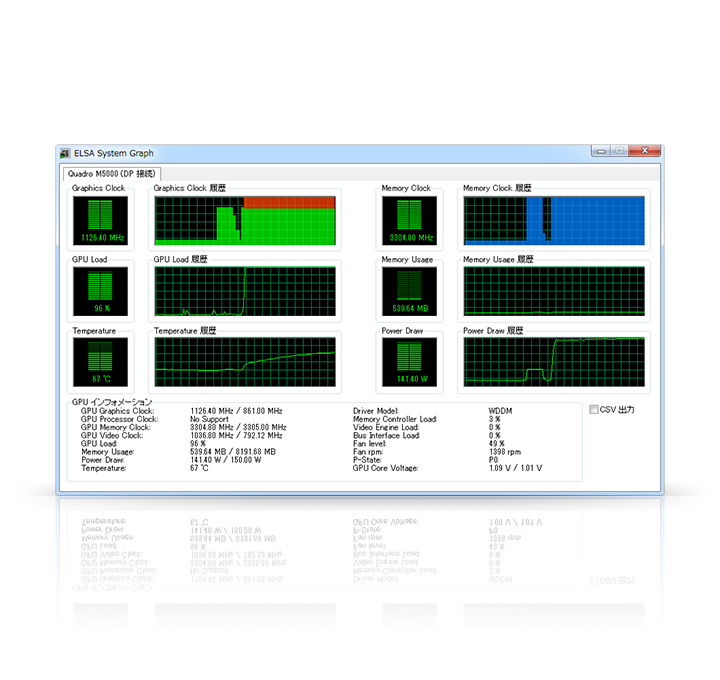Click the value 1.09 V / 1.01 V

pos(515,468)
